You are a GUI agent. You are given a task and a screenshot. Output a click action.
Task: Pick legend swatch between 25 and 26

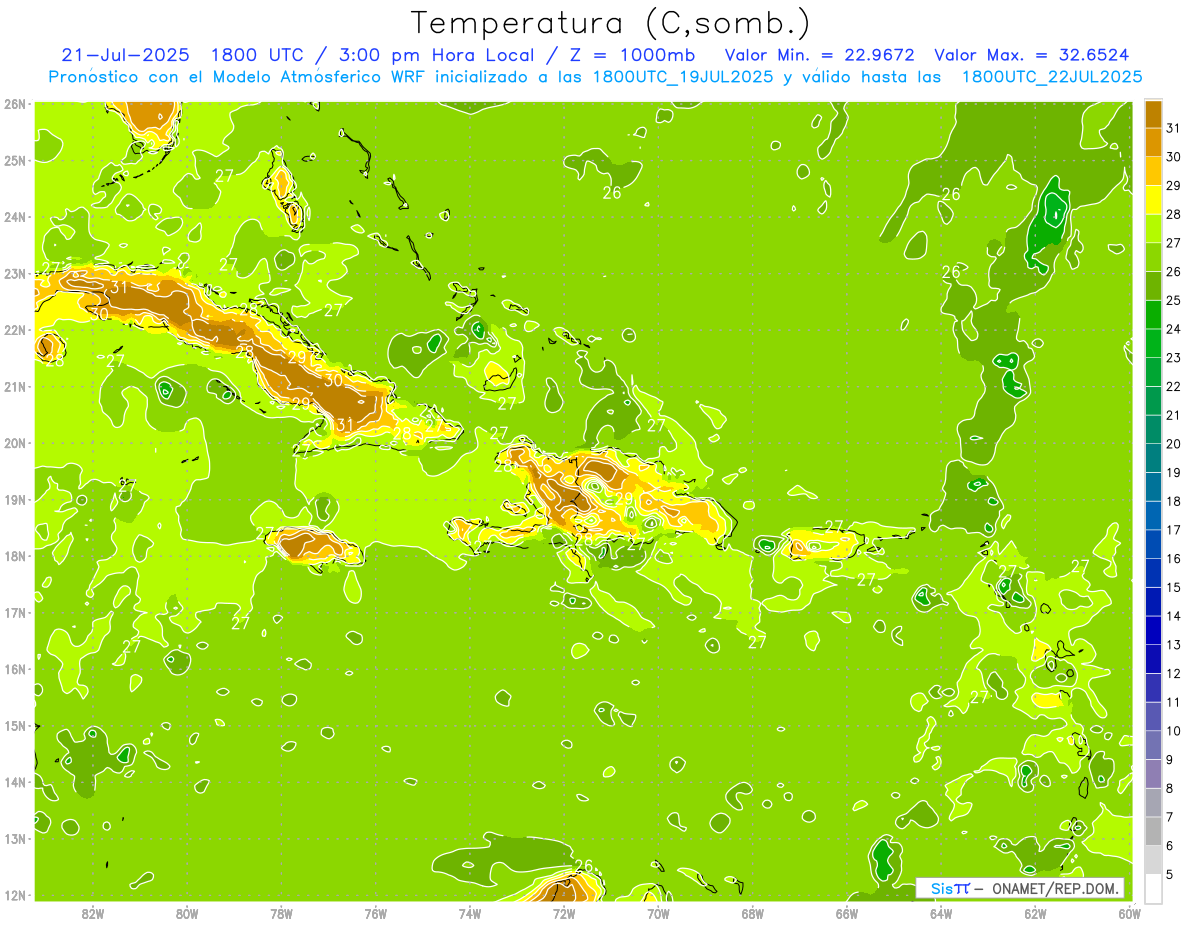tap(1153, 286)
